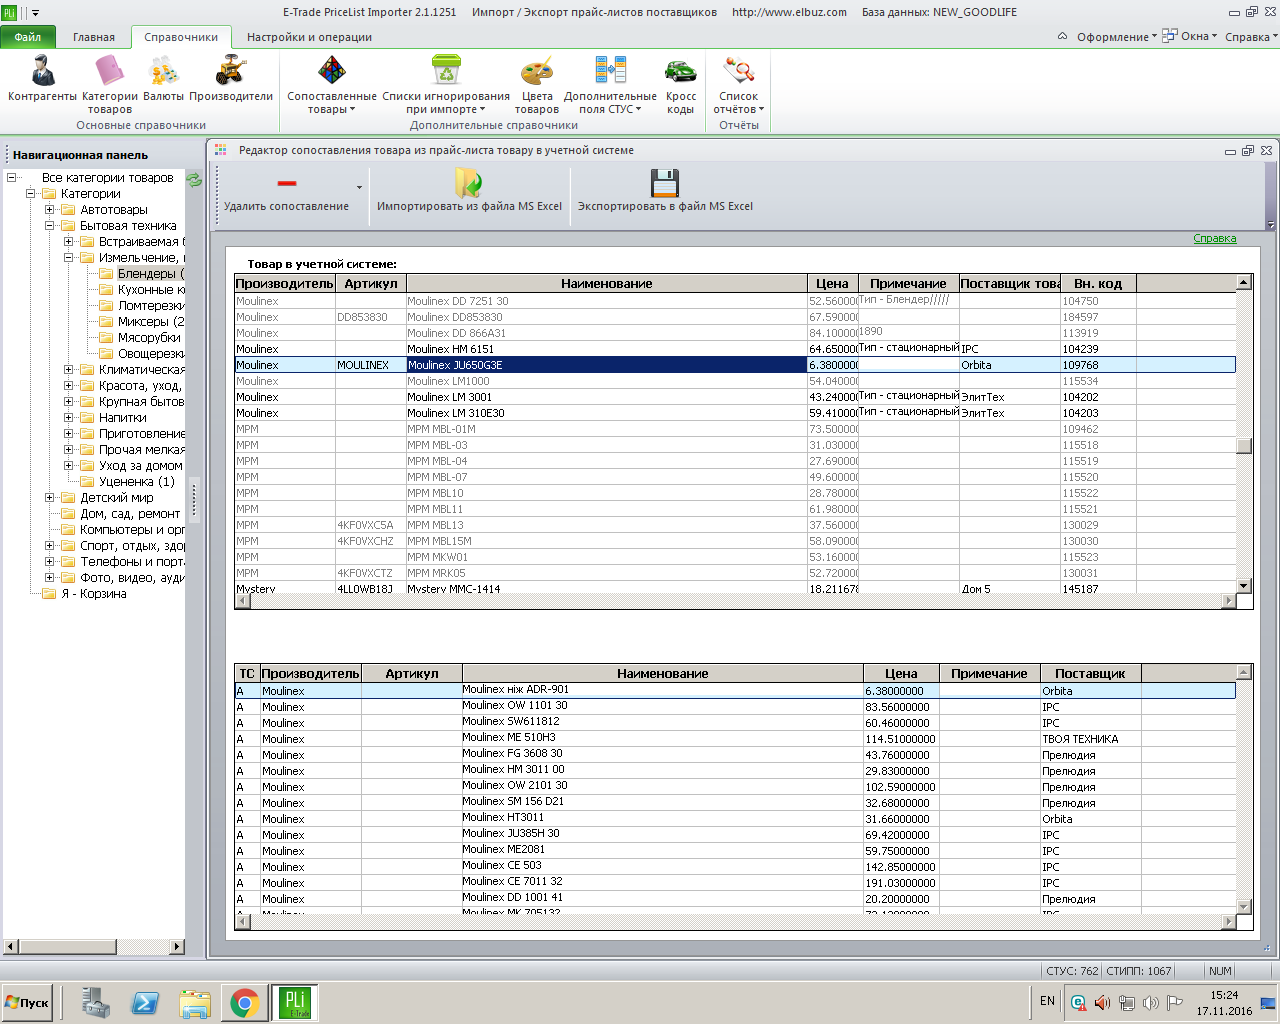Viewport: 1280px width, 1024px height.
Task: Select the Миксеры category
Action: click(x=151, y=322)
